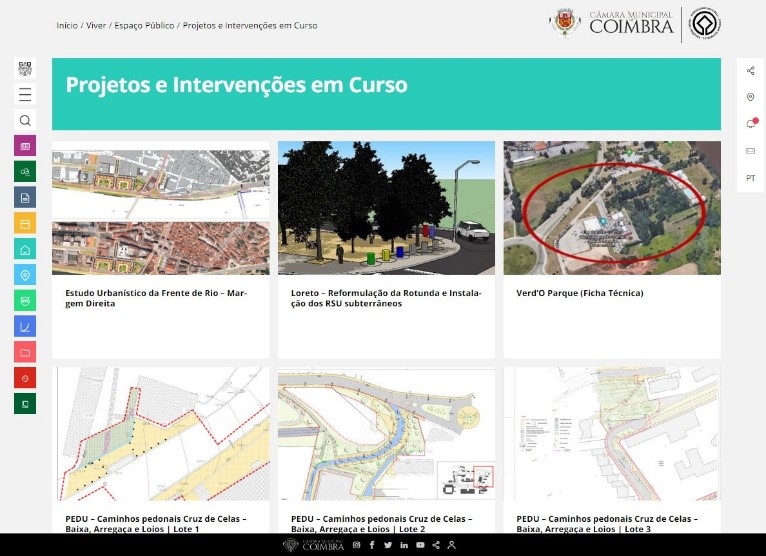The image size is (766, 556).
Task: Open YouTube link in footer
Action: point(420,545)
